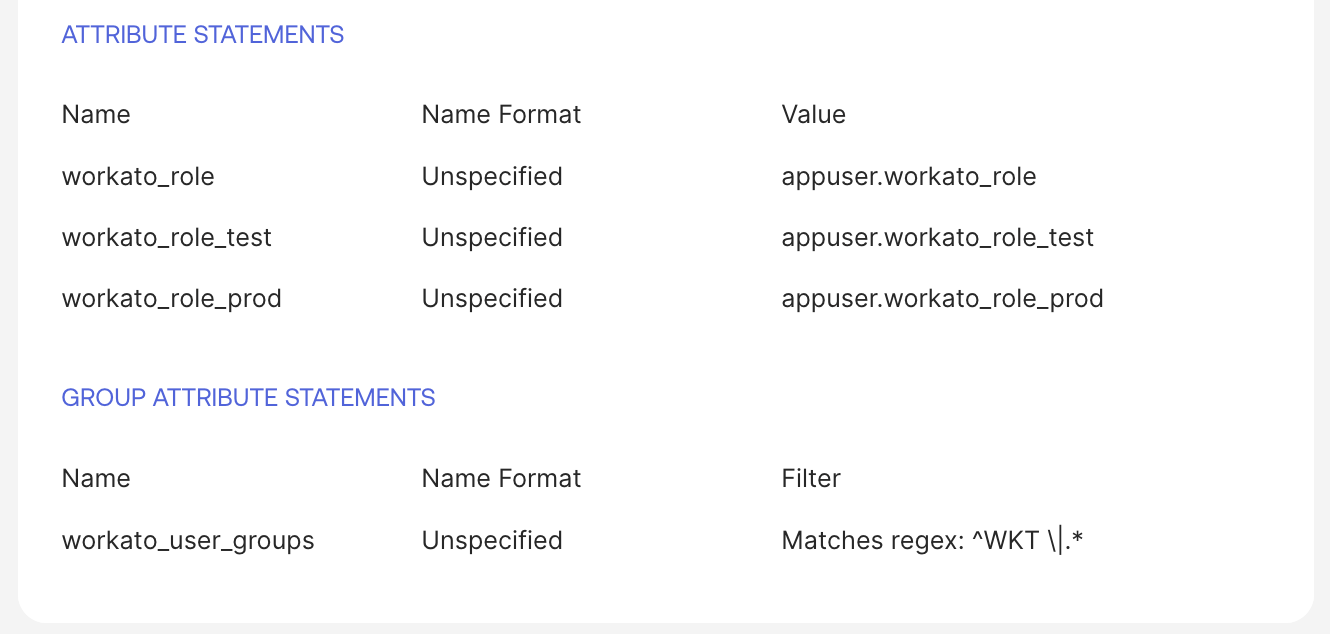
Task: Select the appuser.workato_role value
Action: click(908, 177)
